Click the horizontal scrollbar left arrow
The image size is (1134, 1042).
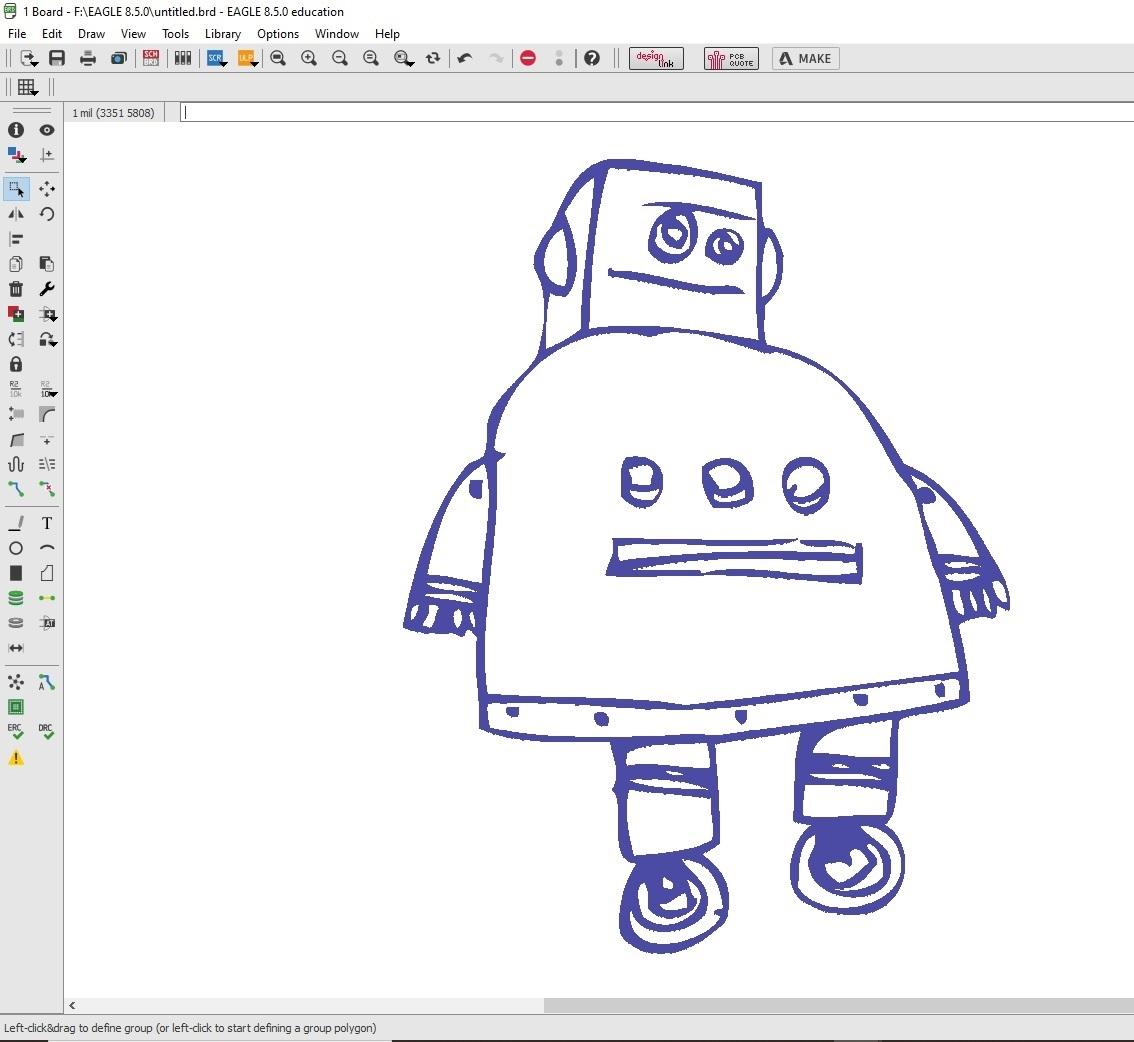[x=72, y=1005]
